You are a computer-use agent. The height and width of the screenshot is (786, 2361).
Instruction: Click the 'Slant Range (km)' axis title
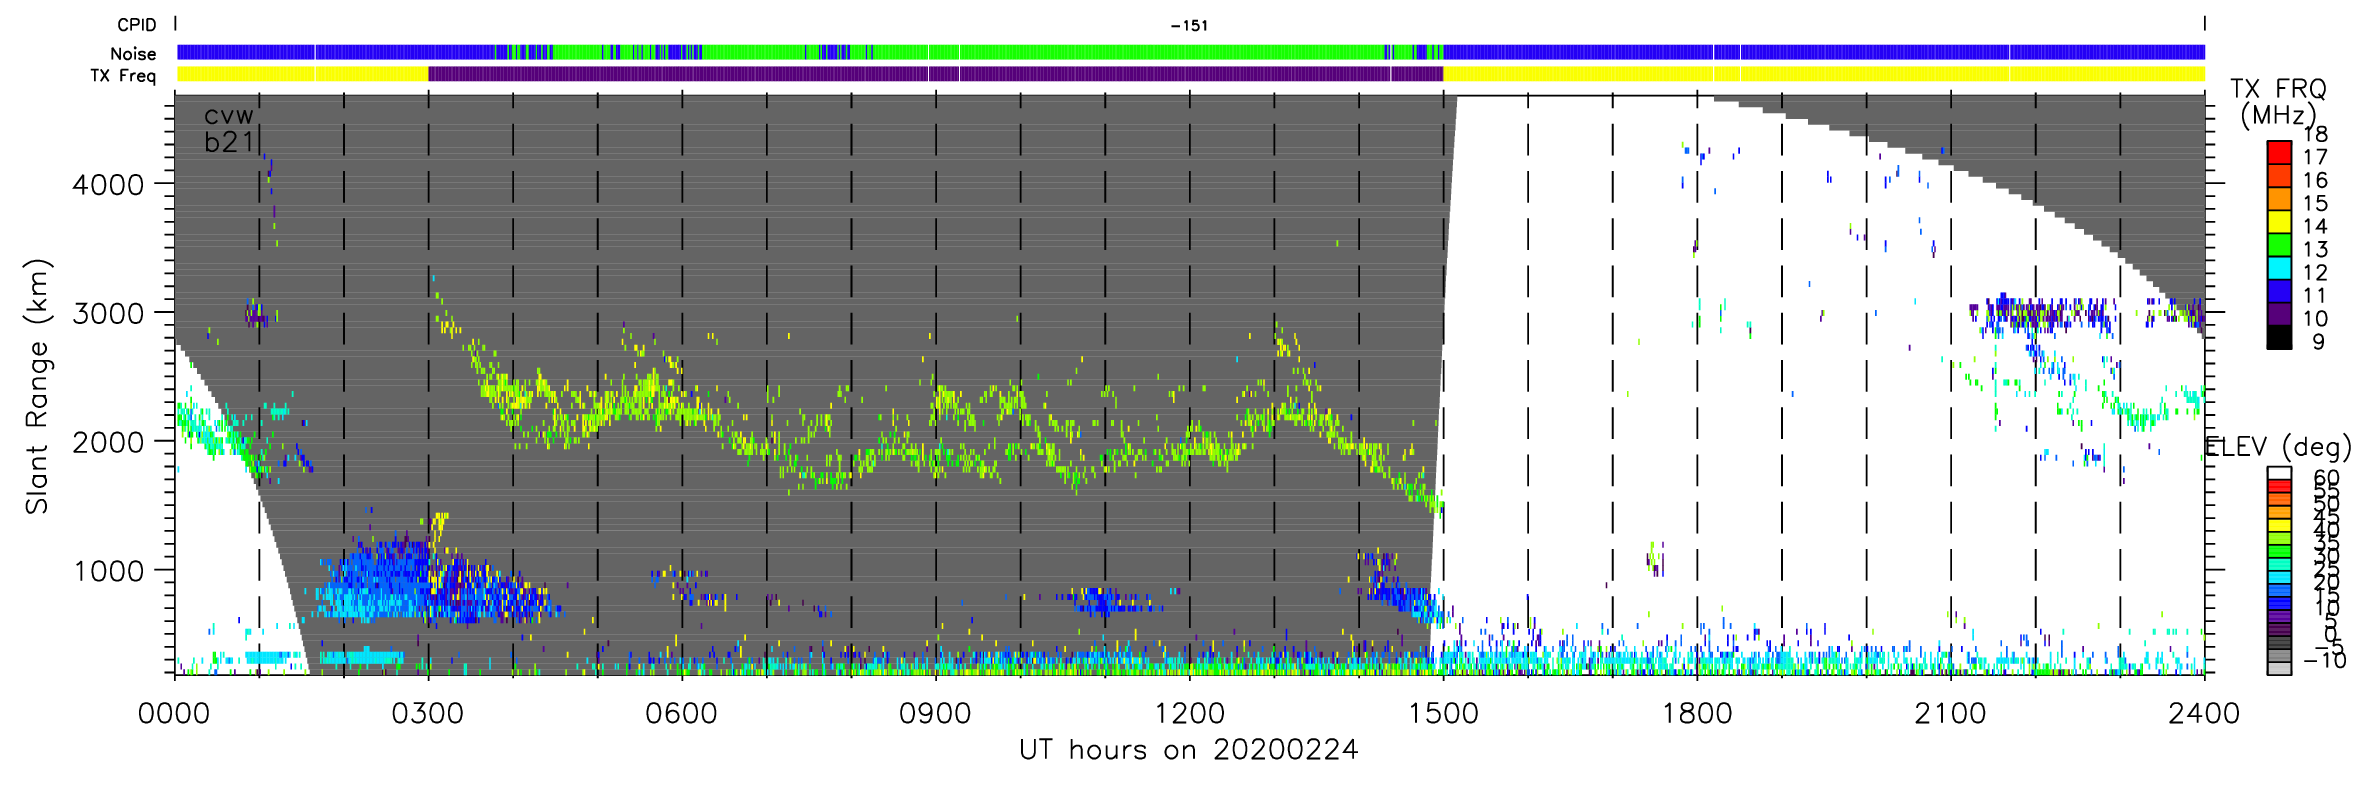(38, 387)
